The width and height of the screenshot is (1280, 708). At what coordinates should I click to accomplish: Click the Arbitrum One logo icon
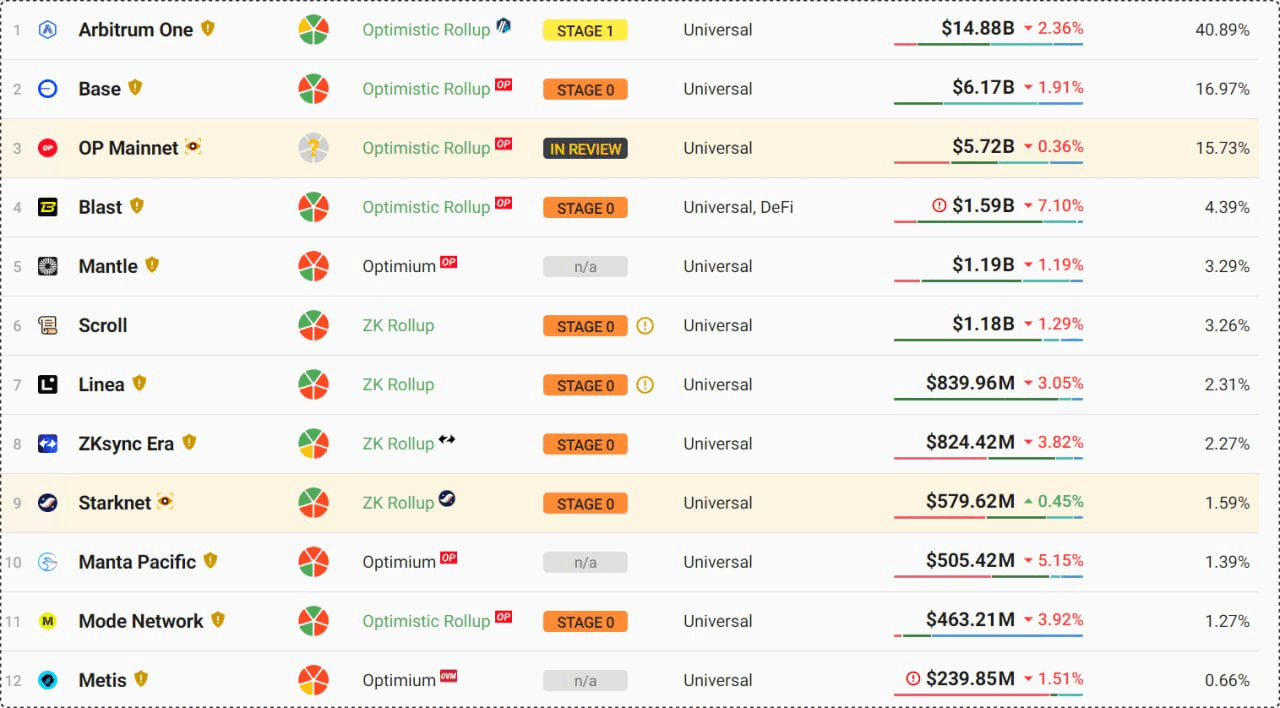pos(47,30)
